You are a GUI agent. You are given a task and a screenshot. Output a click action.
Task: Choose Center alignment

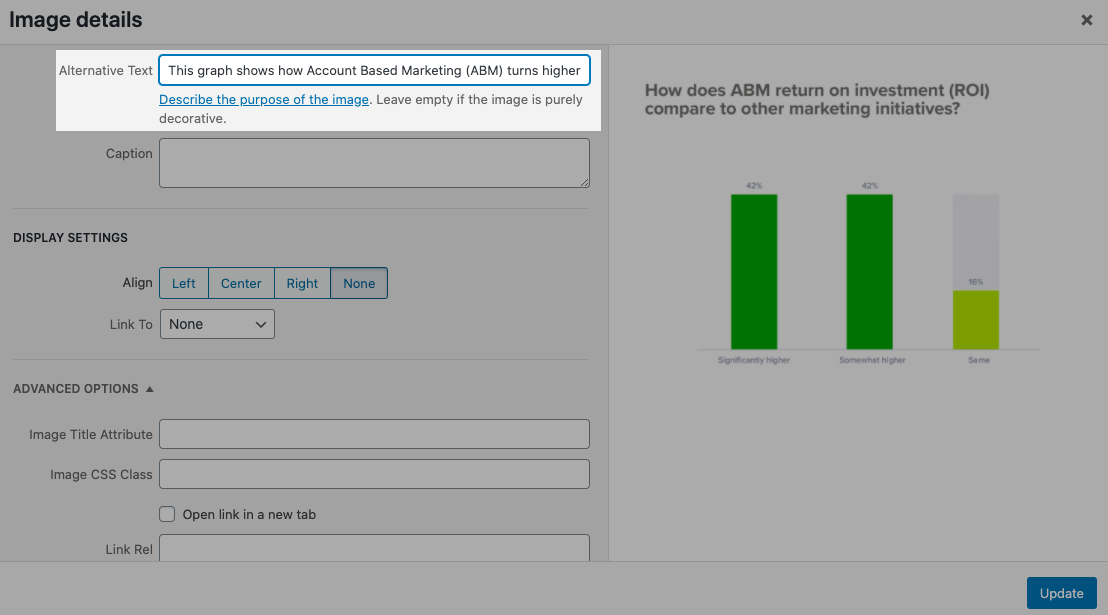[x=241, y=284]
